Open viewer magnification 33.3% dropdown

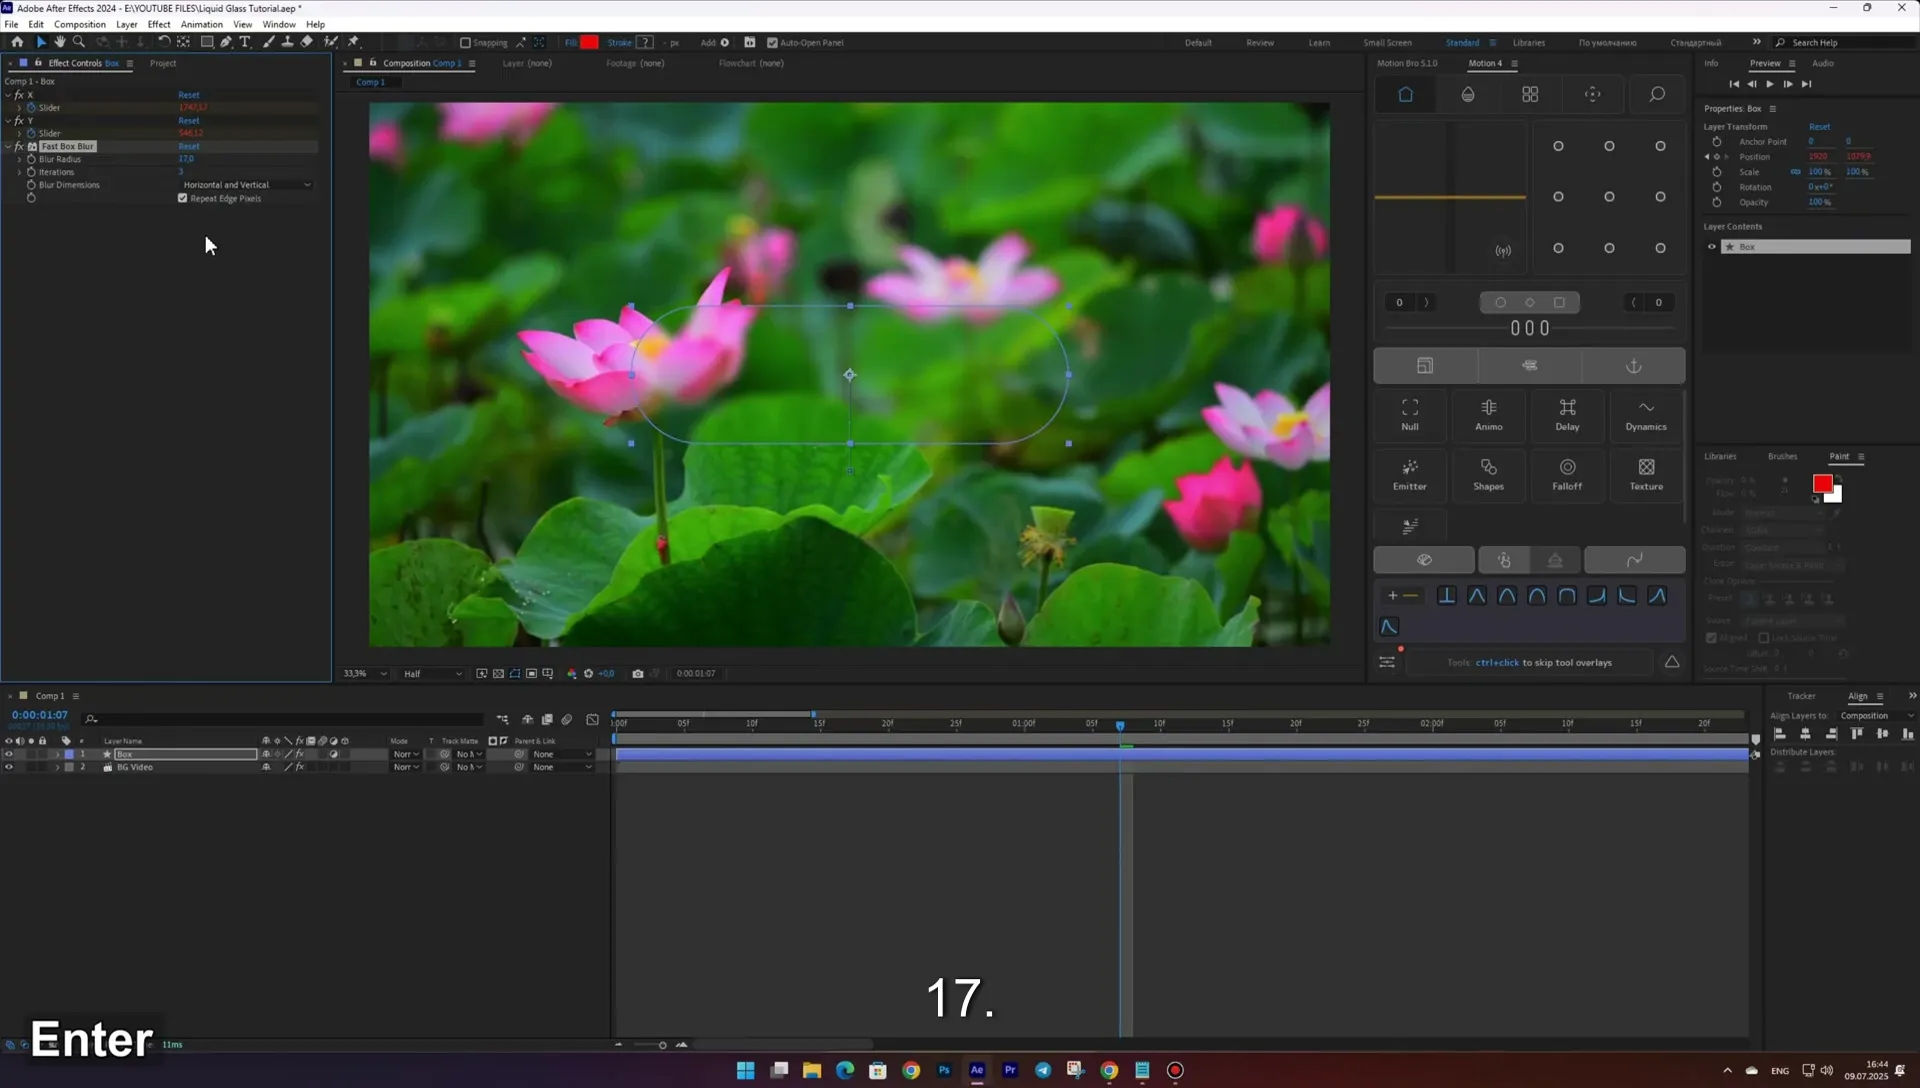(364, 674)
